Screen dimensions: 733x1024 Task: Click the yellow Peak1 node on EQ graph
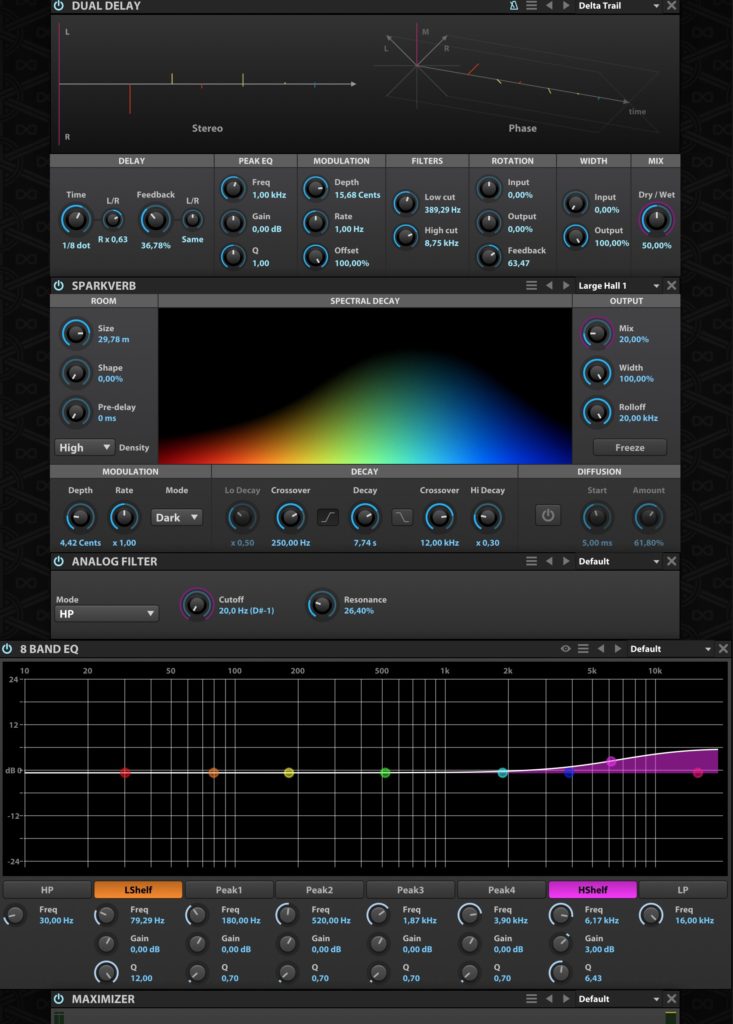pos(289,773)
